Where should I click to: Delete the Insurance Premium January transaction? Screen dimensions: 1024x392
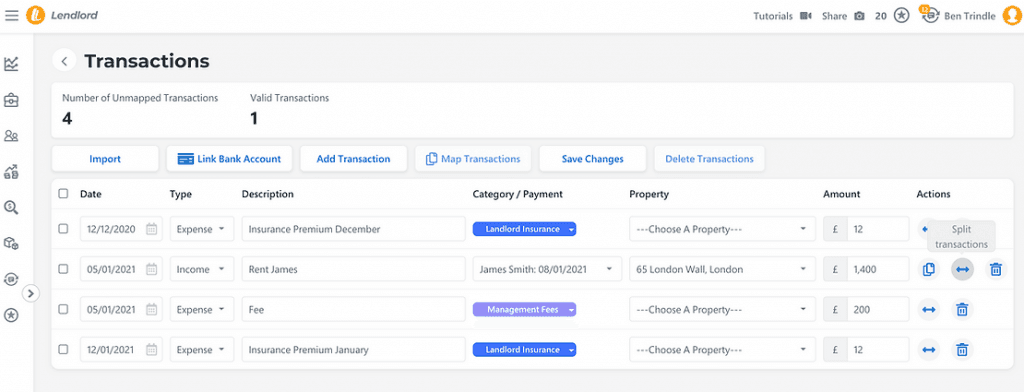962,350
